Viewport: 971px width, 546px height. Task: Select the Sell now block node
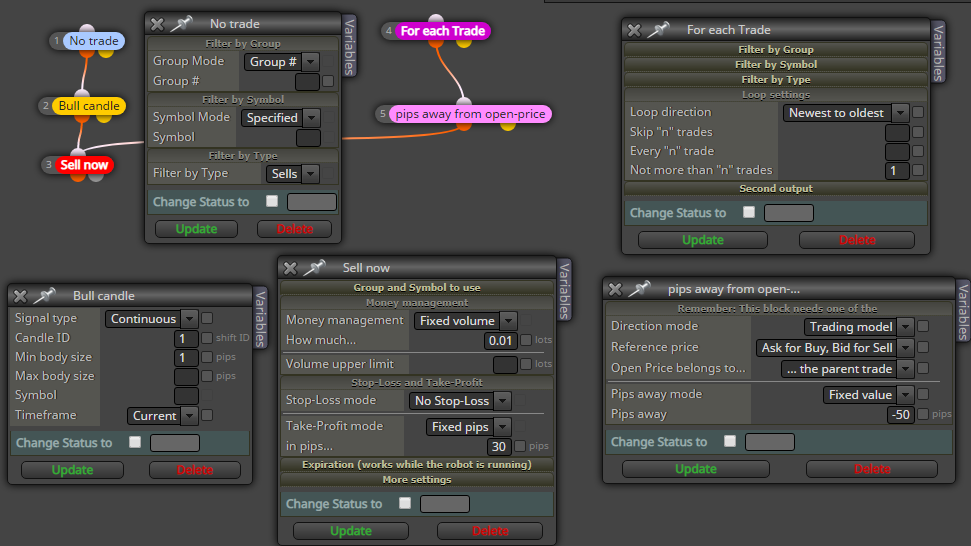[x=84, y=165]
